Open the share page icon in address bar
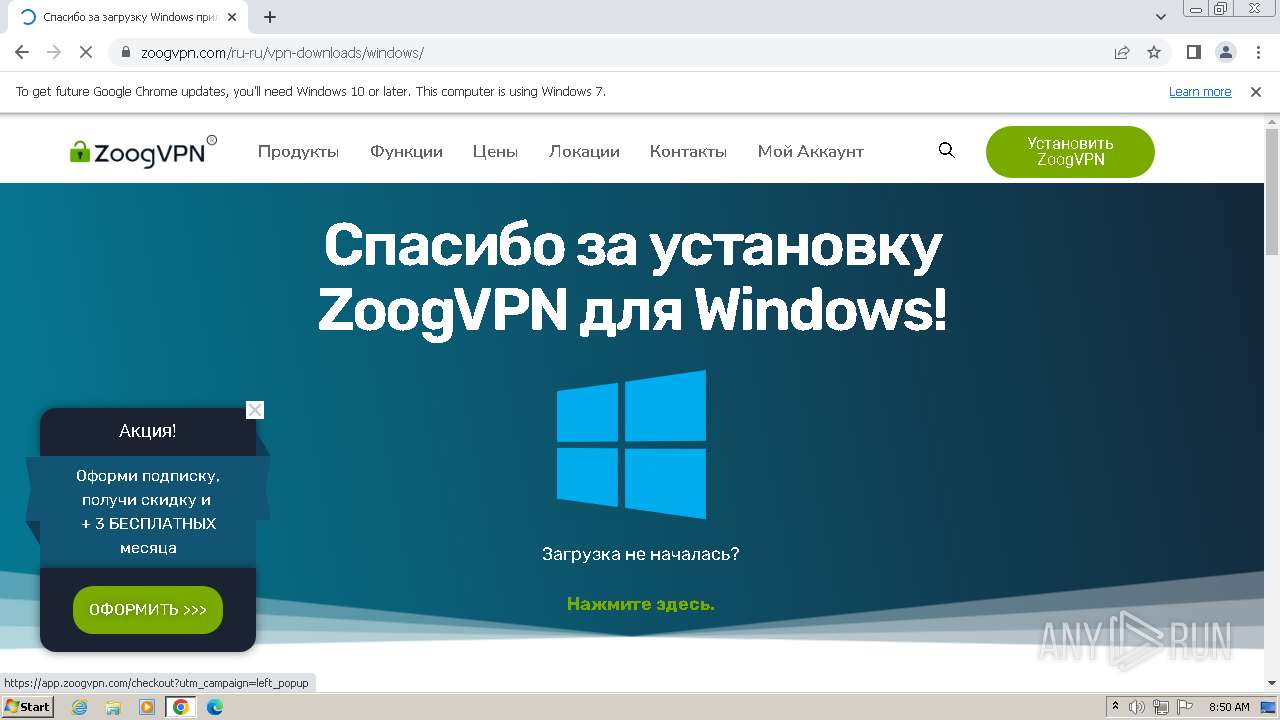Image resolution: width=1280 pixels, height=720 pixels. pos(1122,53)
